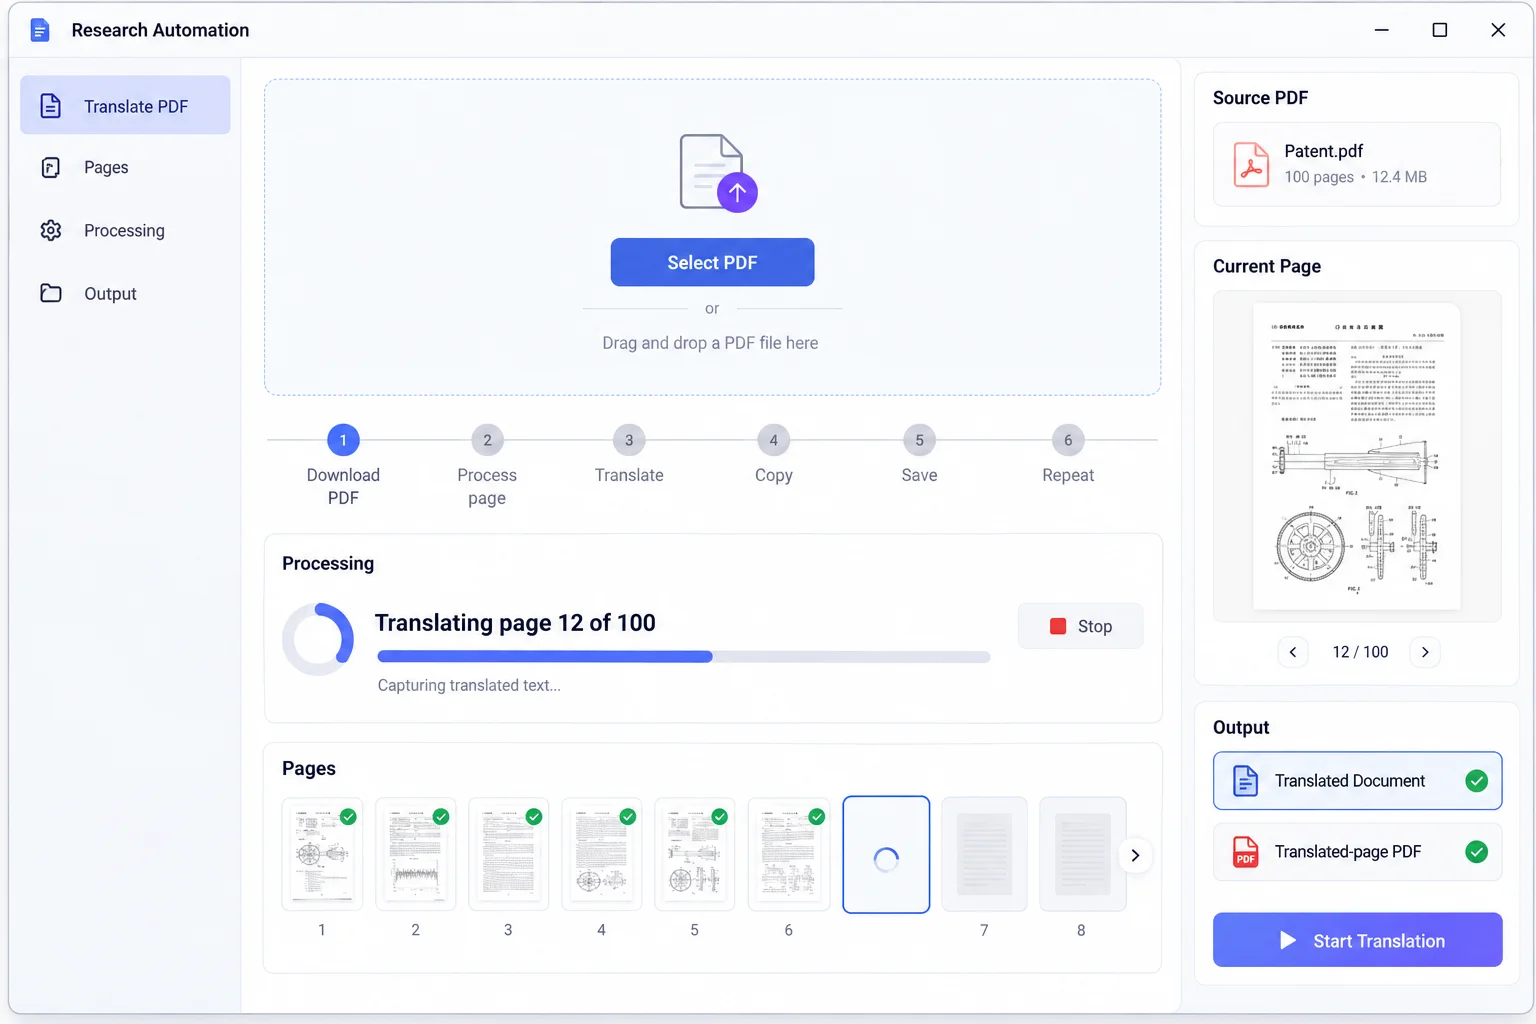Select step 2 Process page

point(487,464)
